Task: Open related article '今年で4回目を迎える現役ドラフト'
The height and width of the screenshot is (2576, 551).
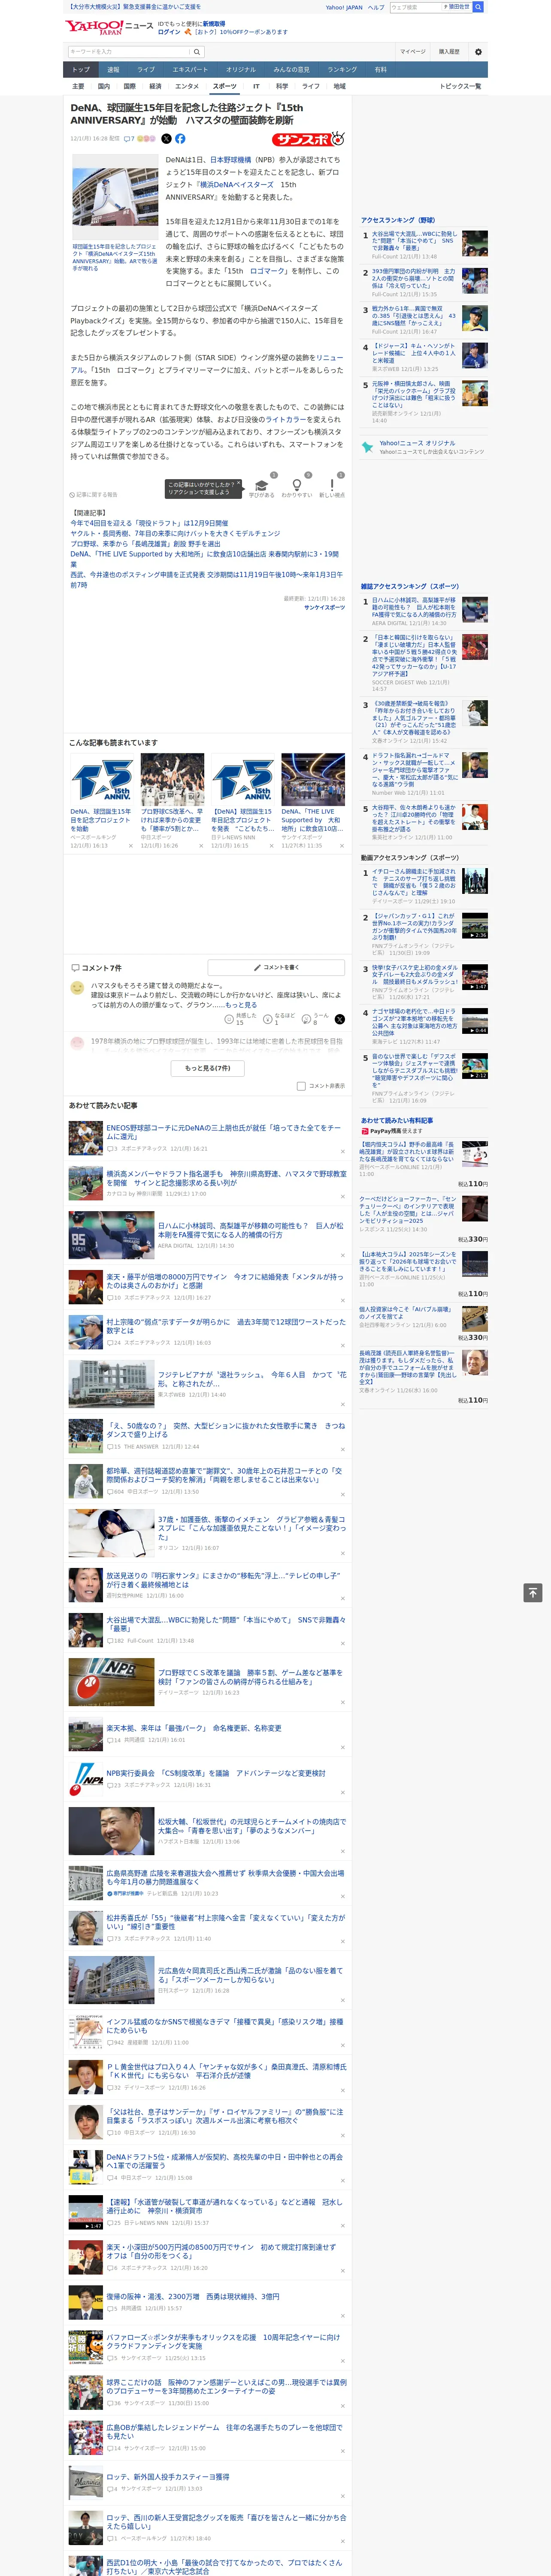Action: 149,523
